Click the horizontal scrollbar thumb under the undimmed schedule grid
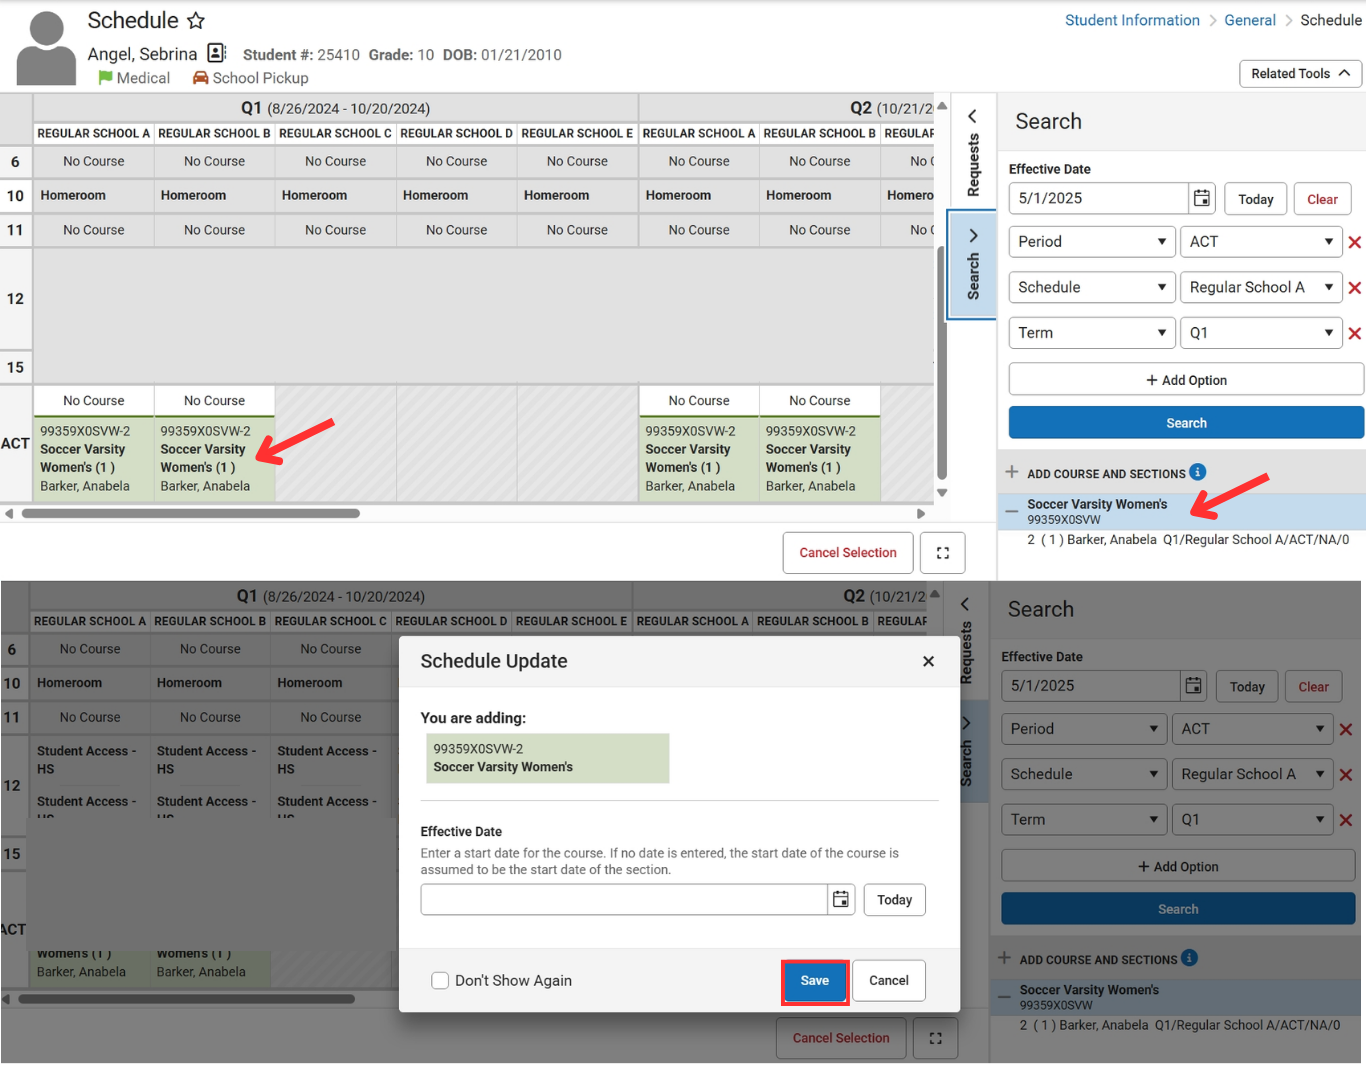This screenshot has height=1066, width=1366. coord(190,514)
